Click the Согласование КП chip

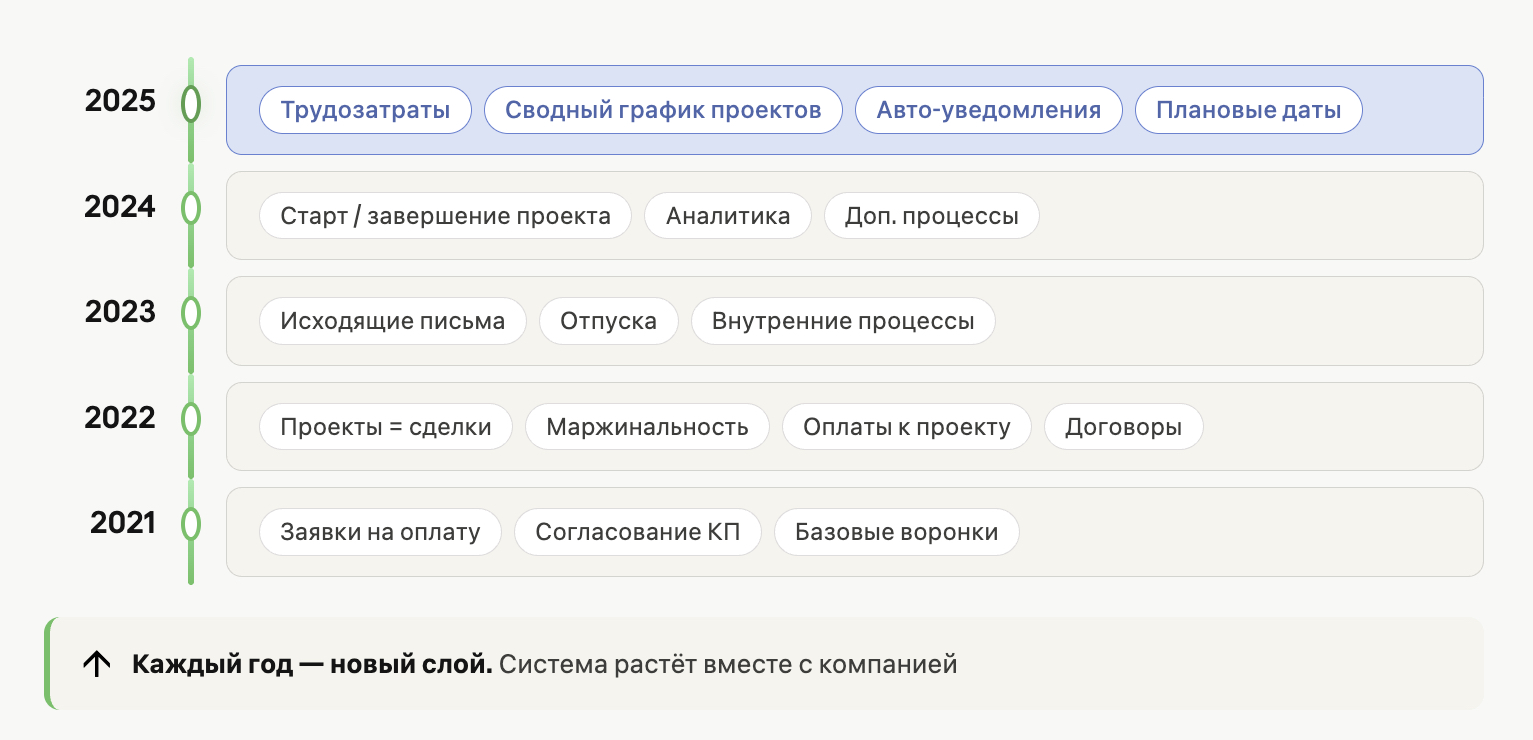click(638, 532)
